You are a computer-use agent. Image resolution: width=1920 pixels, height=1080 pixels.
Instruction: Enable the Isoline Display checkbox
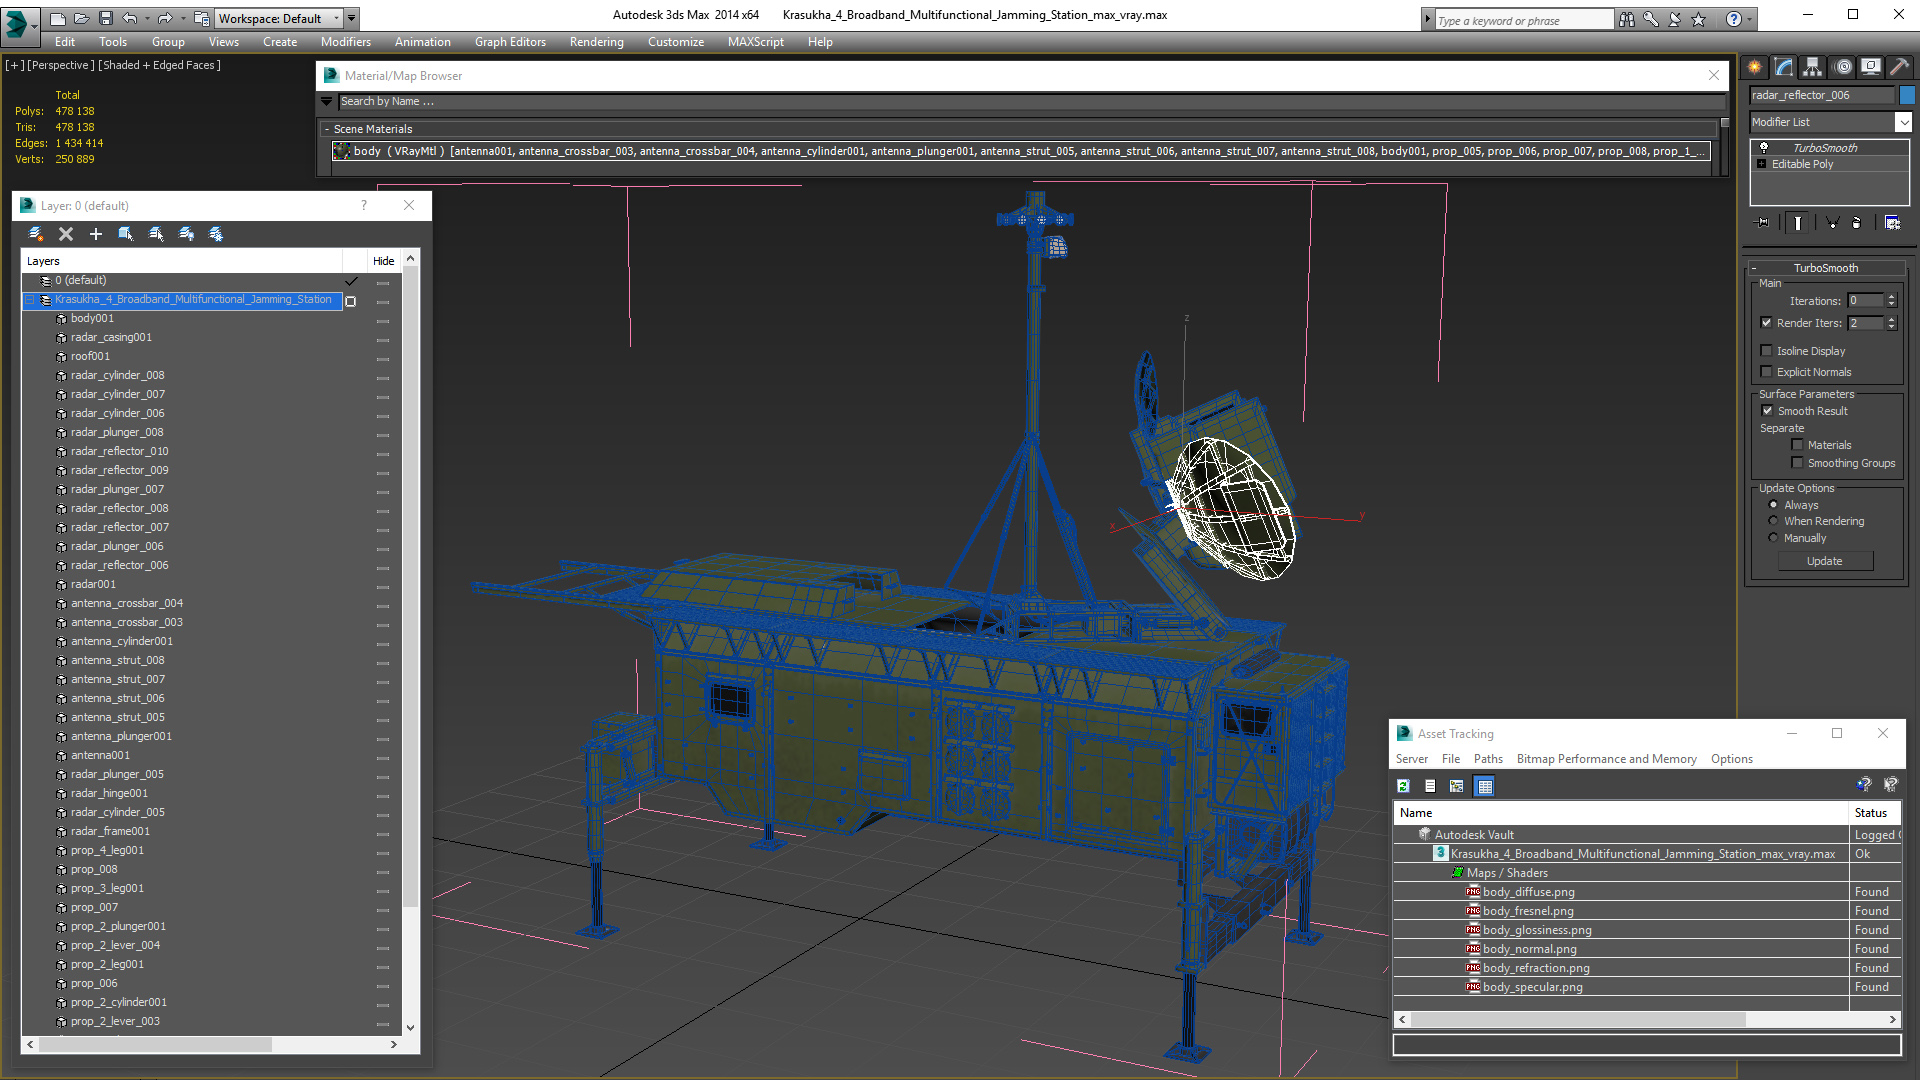[1766, 351]
